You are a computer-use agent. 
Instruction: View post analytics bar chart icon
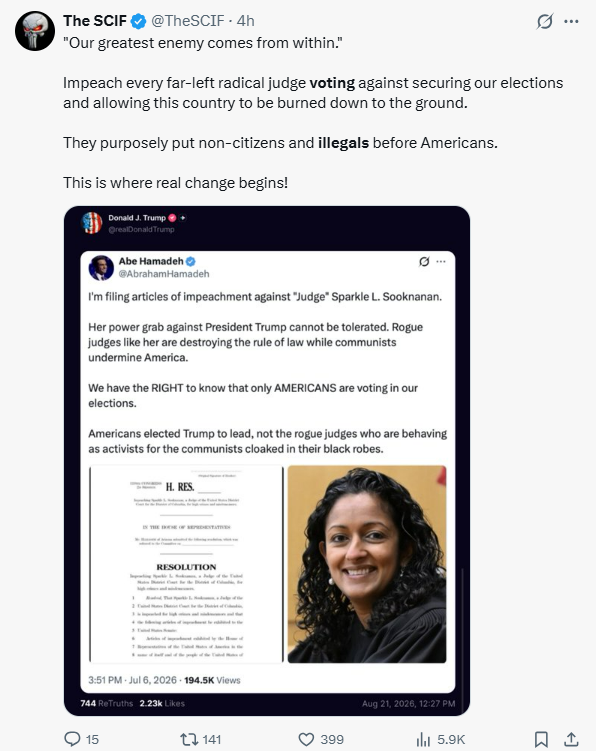[423, 739]
